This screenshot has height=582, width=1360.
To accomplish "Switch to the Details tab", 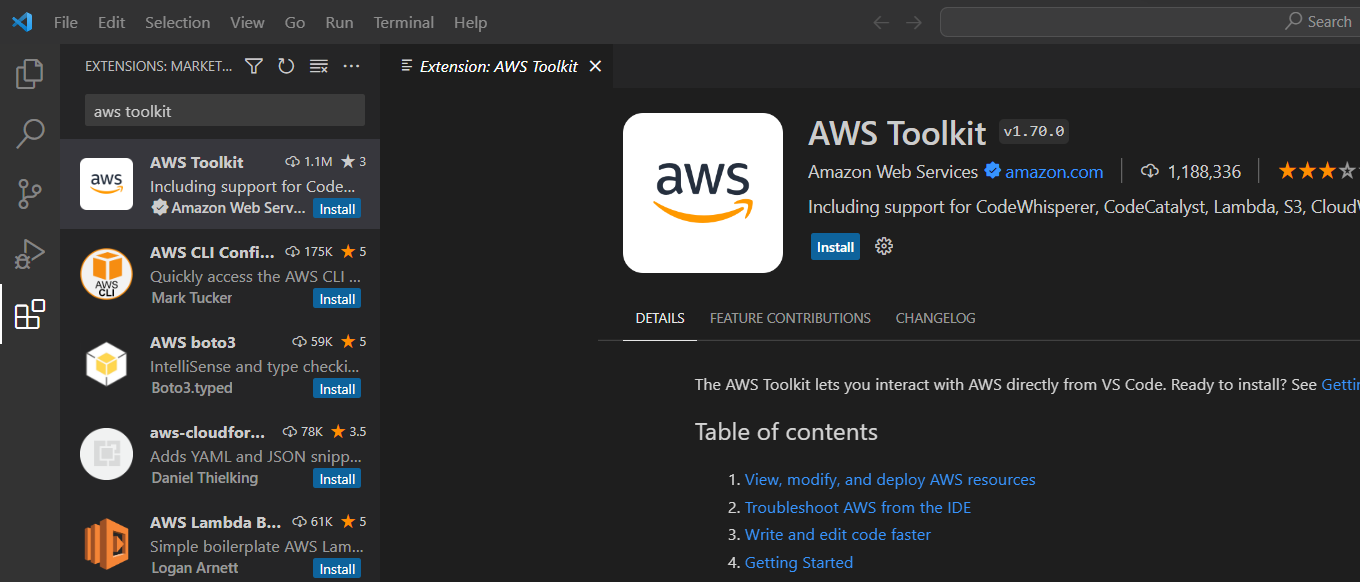I will [x=660, y=318].
